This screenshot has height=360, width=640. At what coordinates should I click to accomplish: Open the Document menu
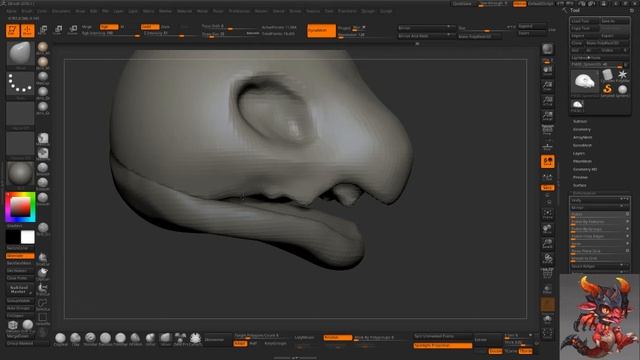point(61,11)
